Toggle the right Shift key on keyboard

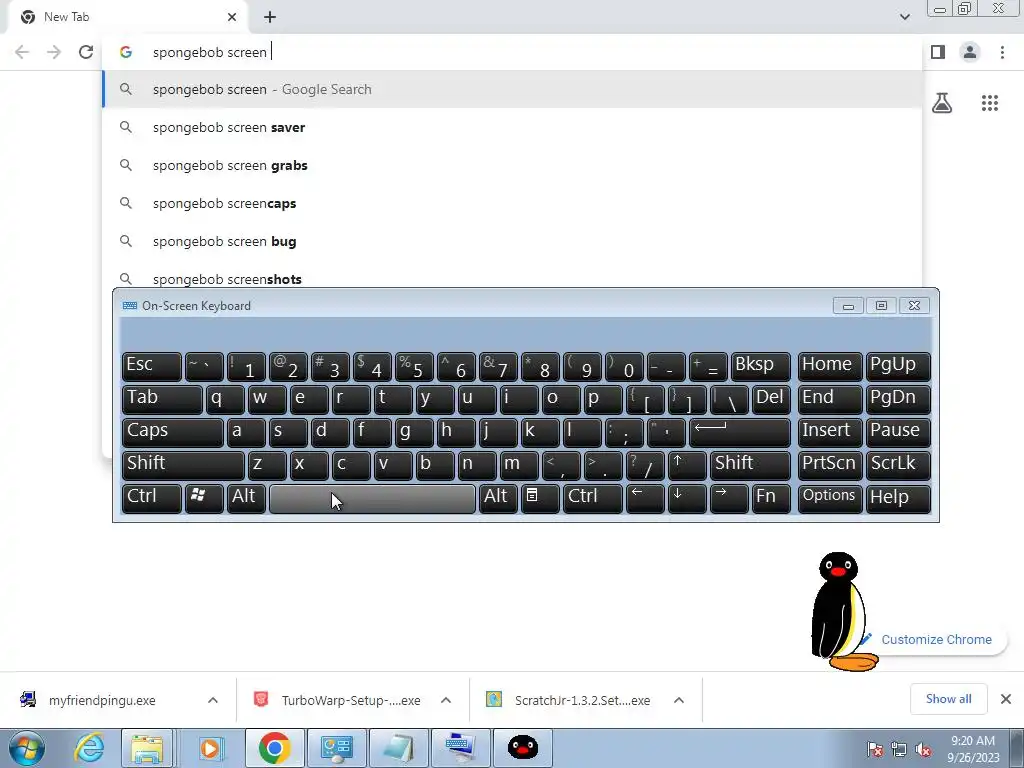click(x=750, y=464)
